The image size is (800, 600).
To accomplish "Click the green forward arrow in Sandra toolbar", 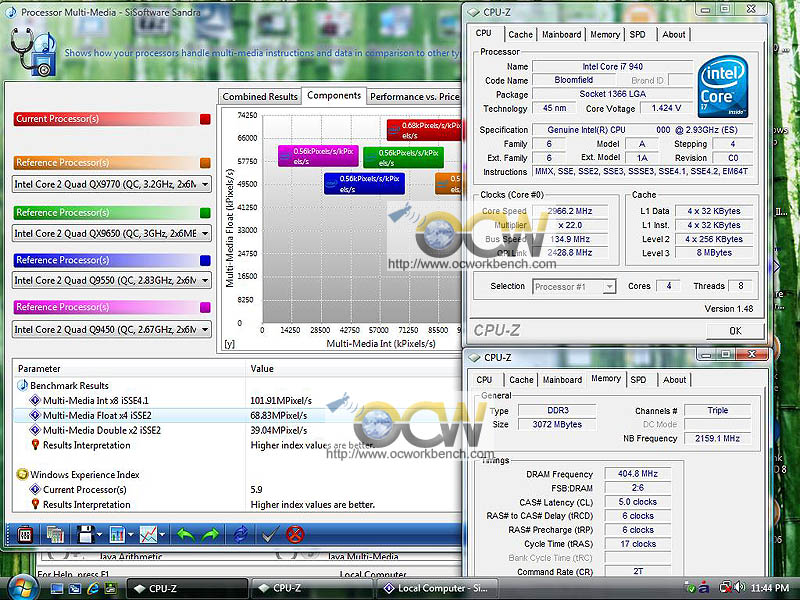I will coord(210,535).
